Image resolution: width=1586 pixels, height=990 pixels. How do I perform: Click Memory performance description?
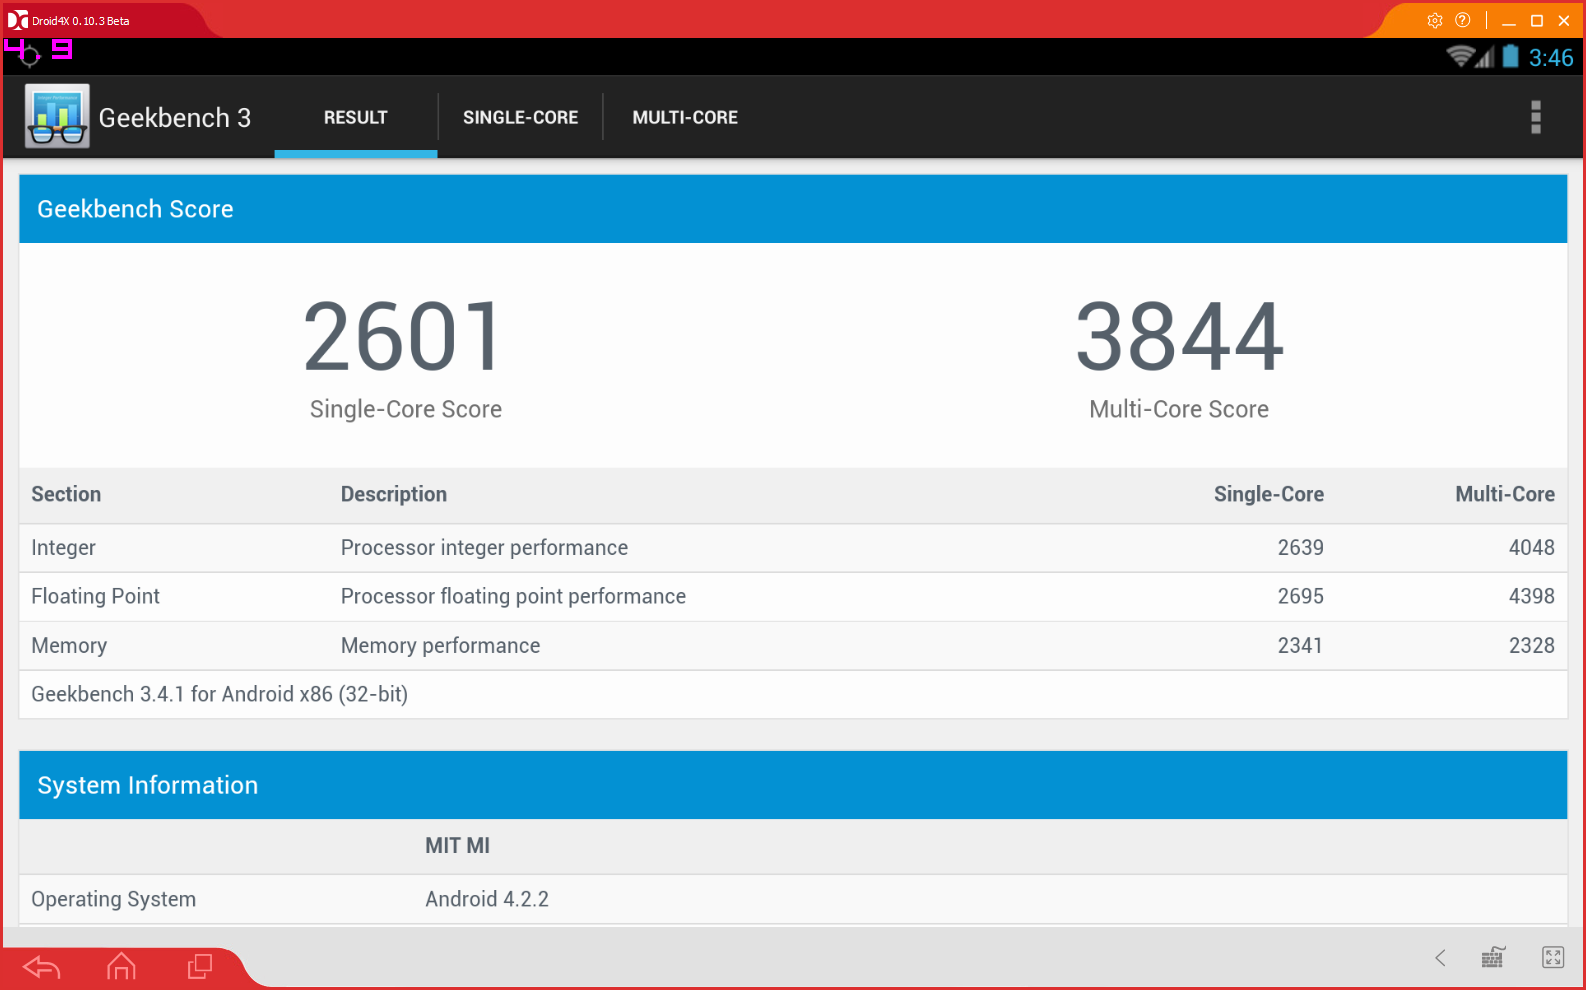pyautogui.click(x=440, y=645)
